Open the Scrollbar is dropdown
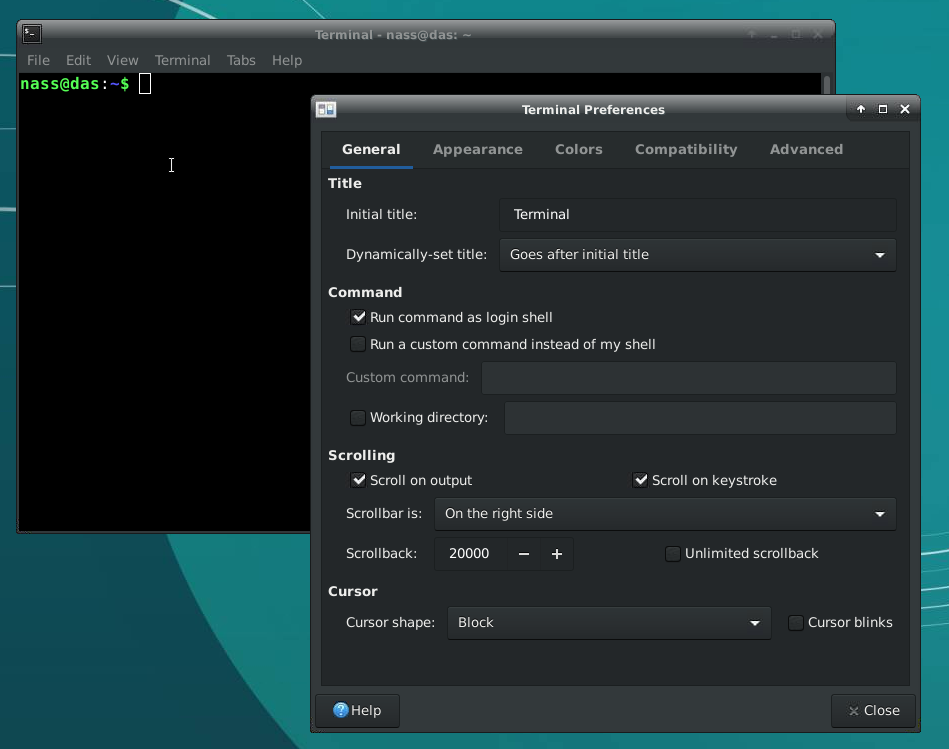Image resolution: width=949 pixels, height=749 pixels. pos(665,514)
